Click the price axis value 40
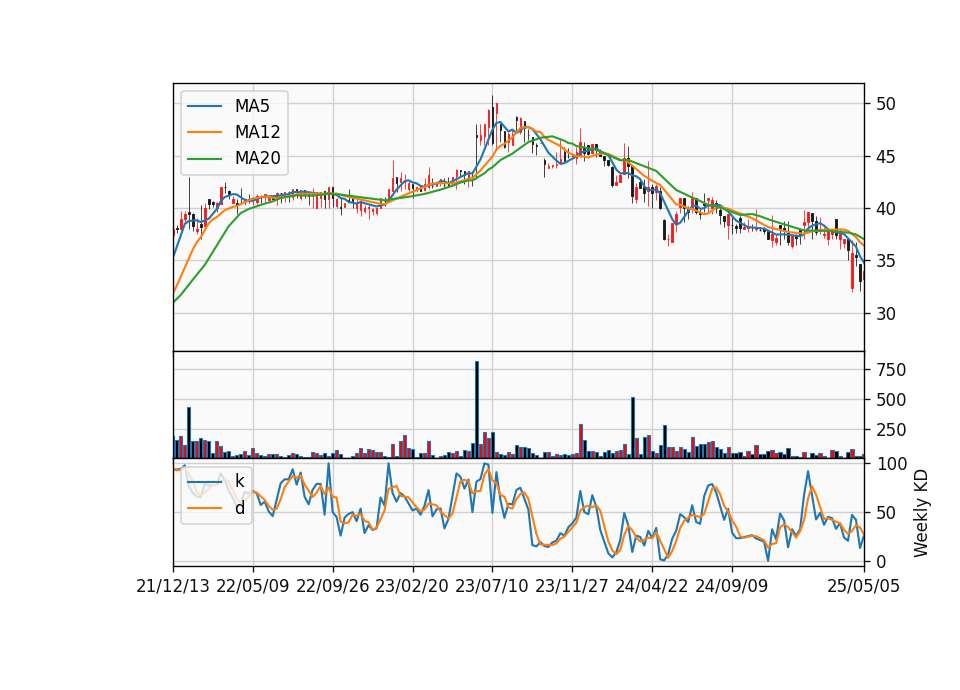The image size is (960, 690). [x=886, y=209]
